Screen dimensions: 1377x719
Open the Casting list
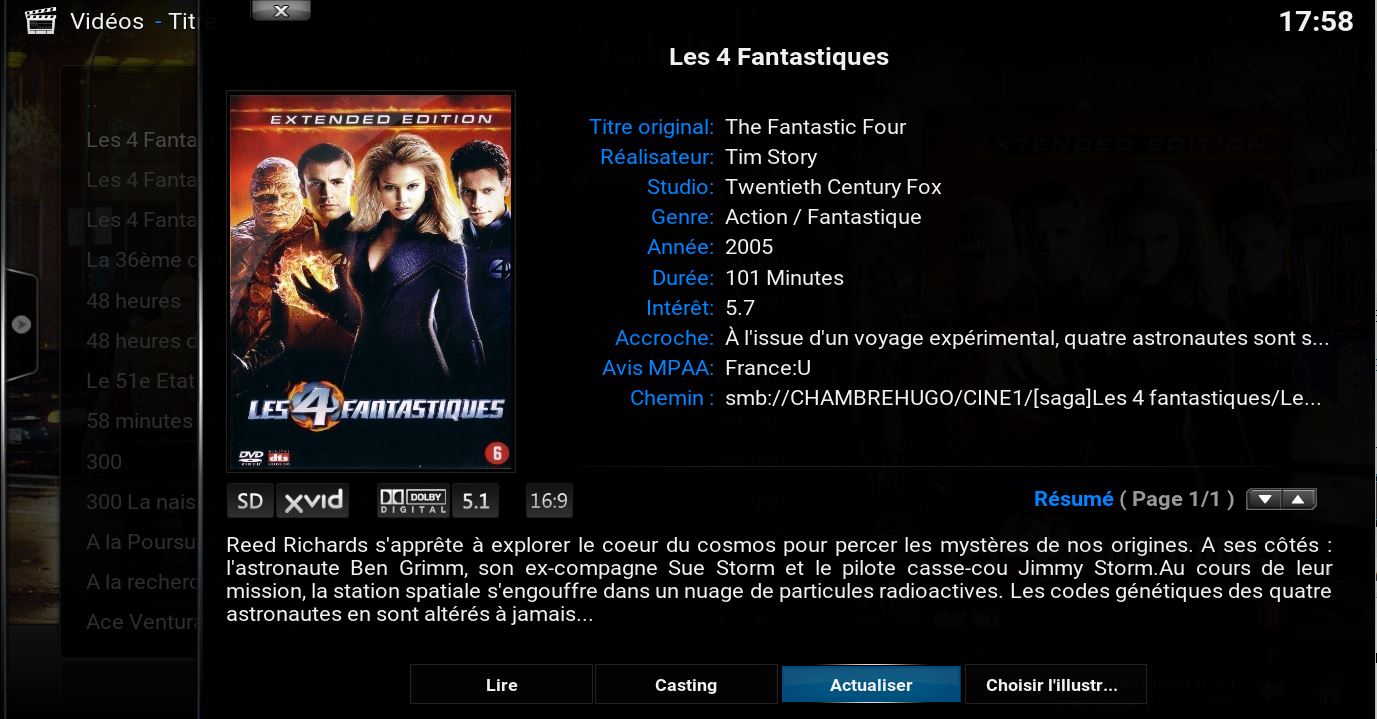686,685
